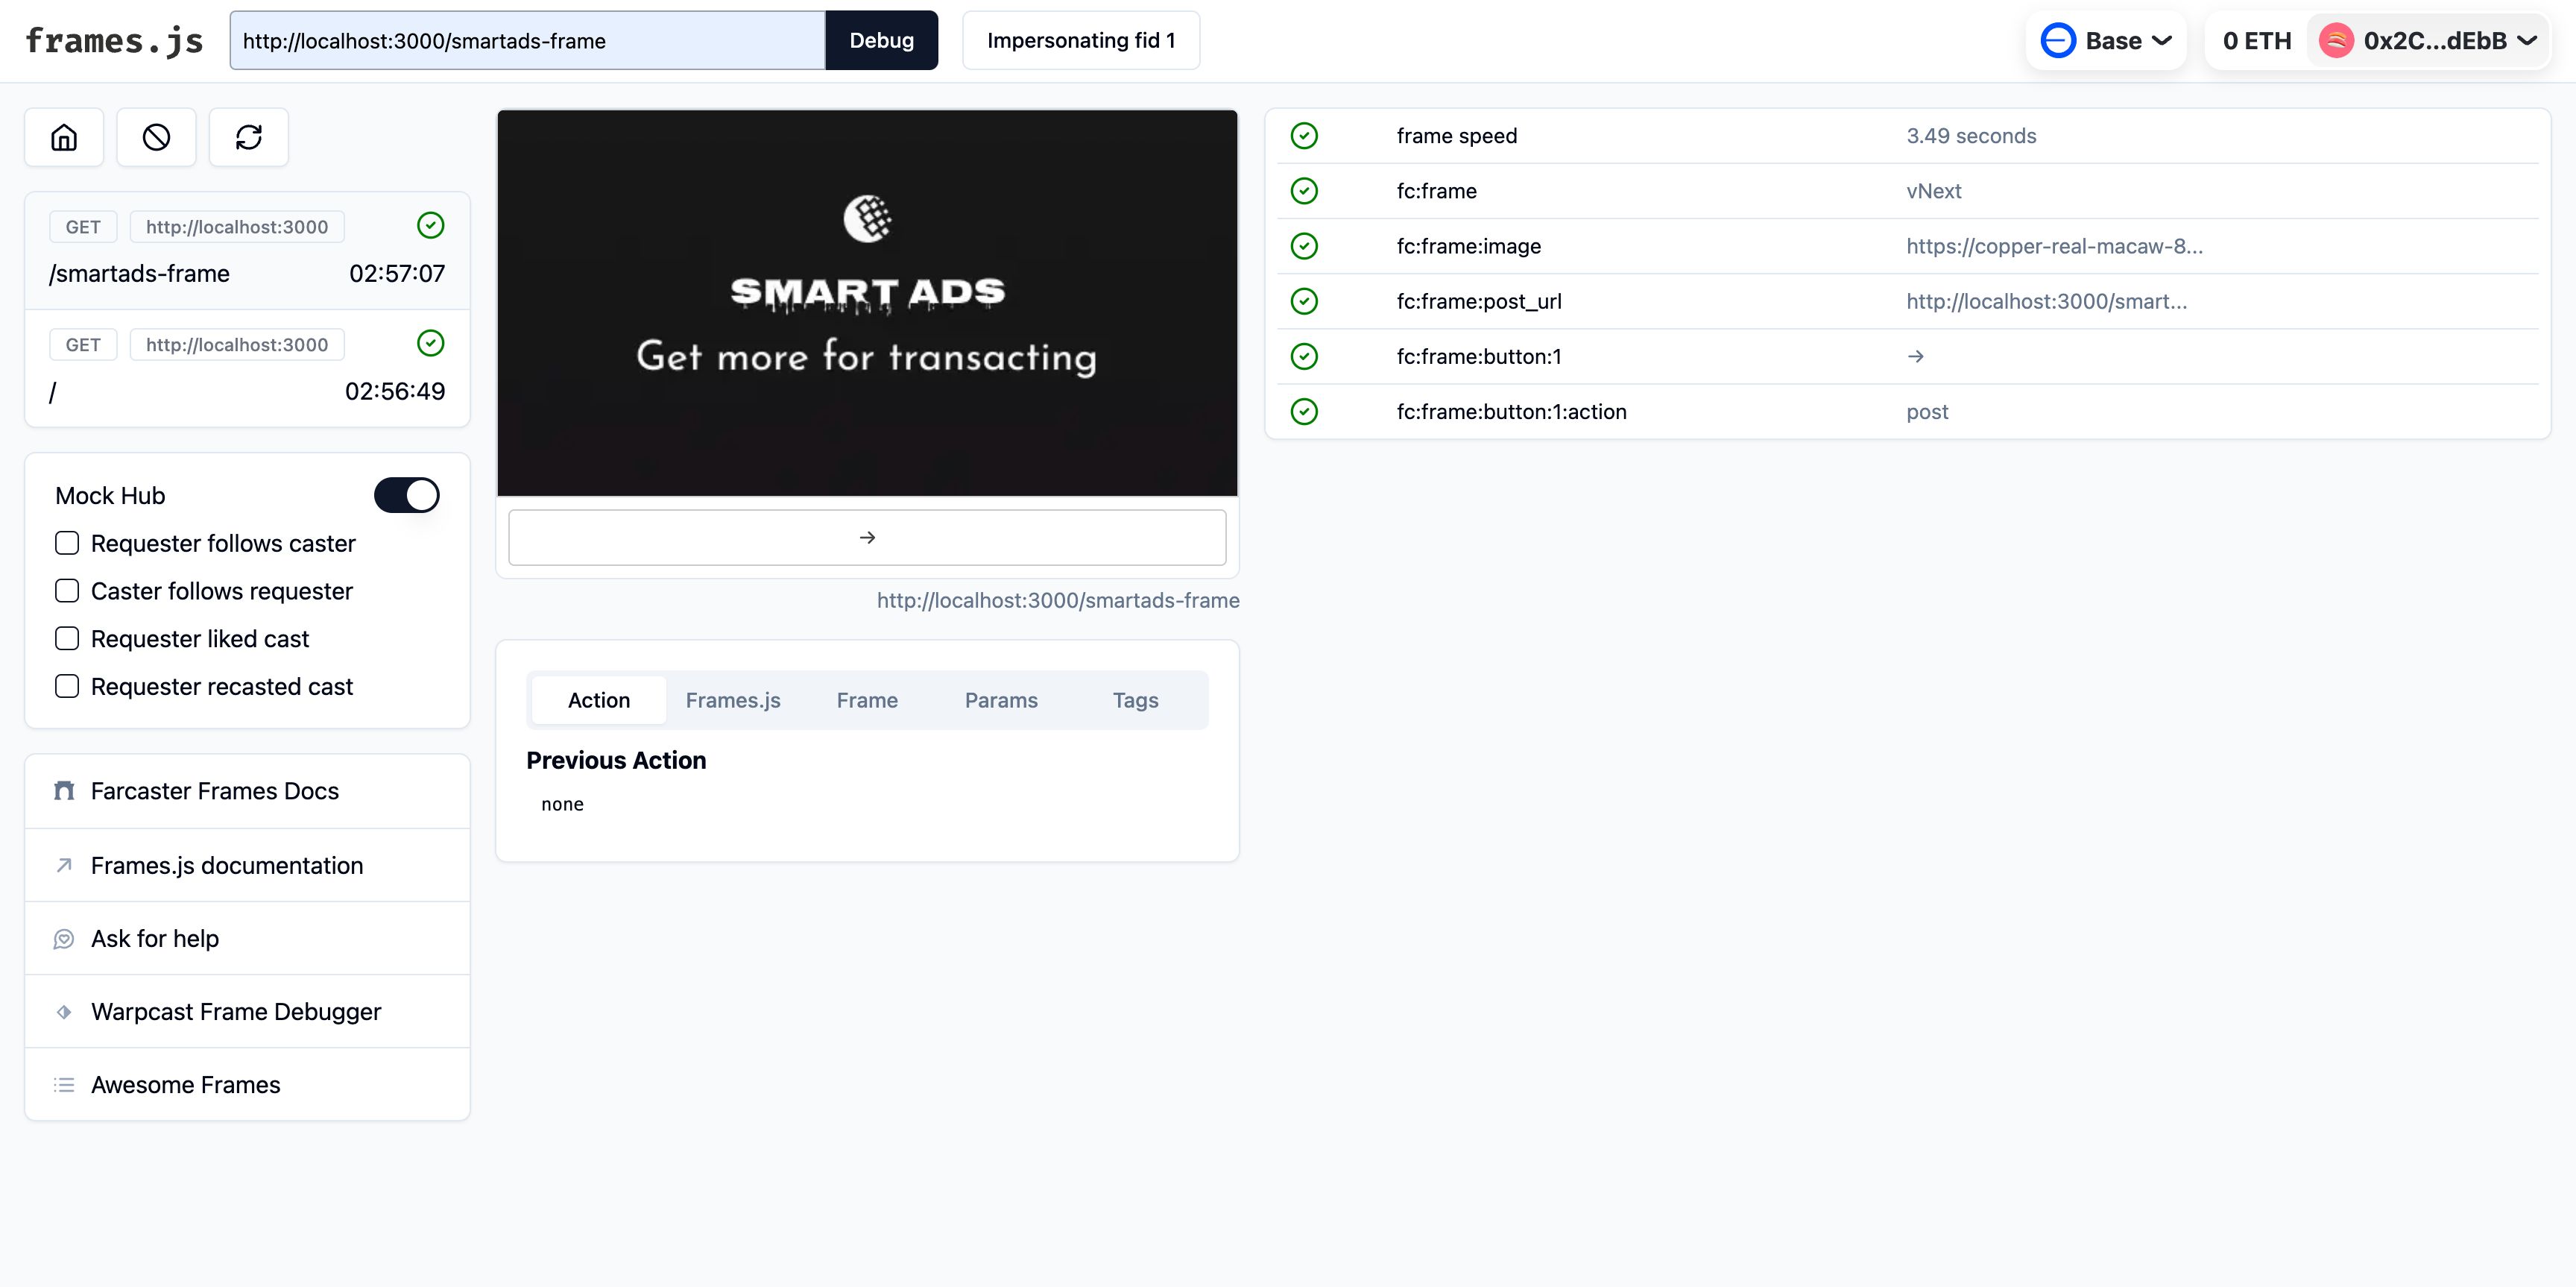Screen dimensions: 2576x1287
Task: Click the green check on /smartads-frame request
Action: click(431, 226)
